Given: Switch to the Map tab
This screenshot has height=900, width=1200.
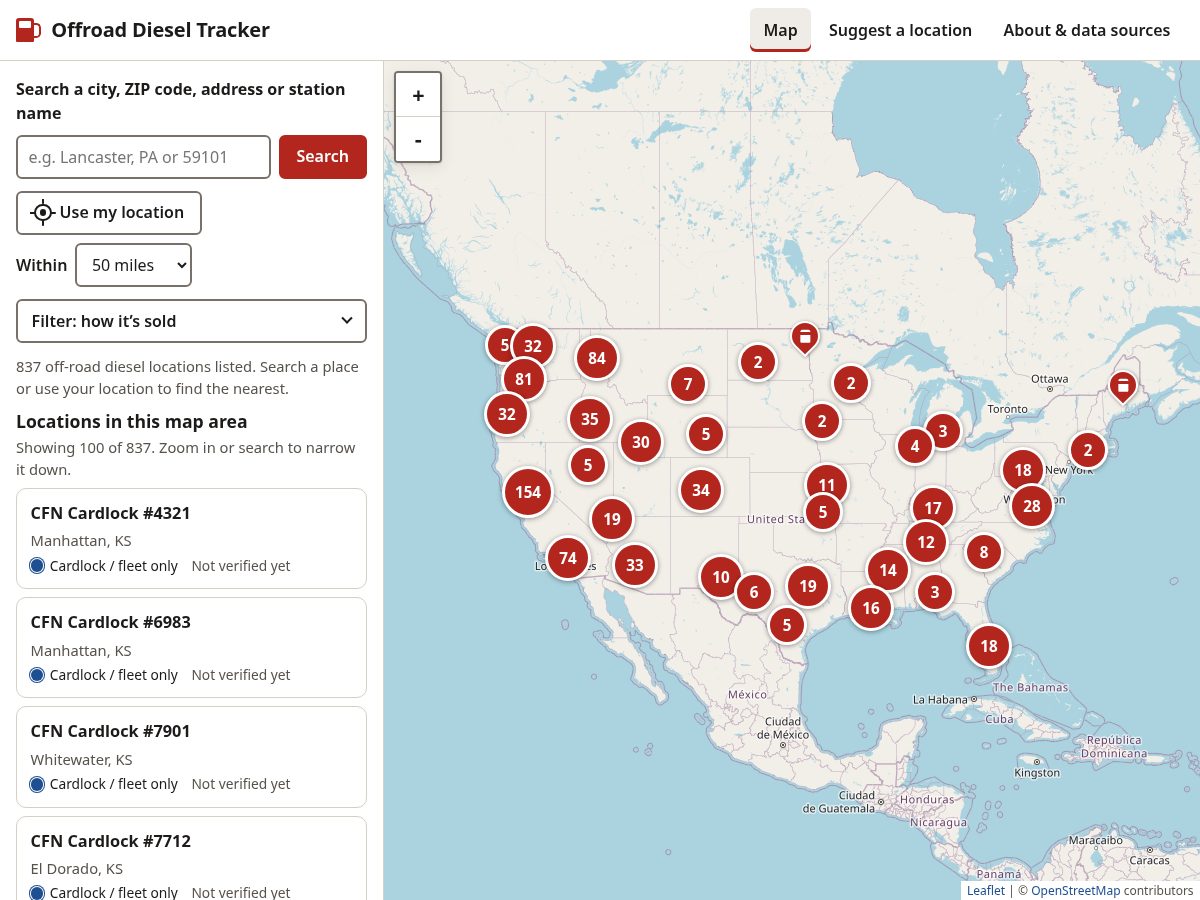Looking at the screenshot, I should tap(780, 30).
